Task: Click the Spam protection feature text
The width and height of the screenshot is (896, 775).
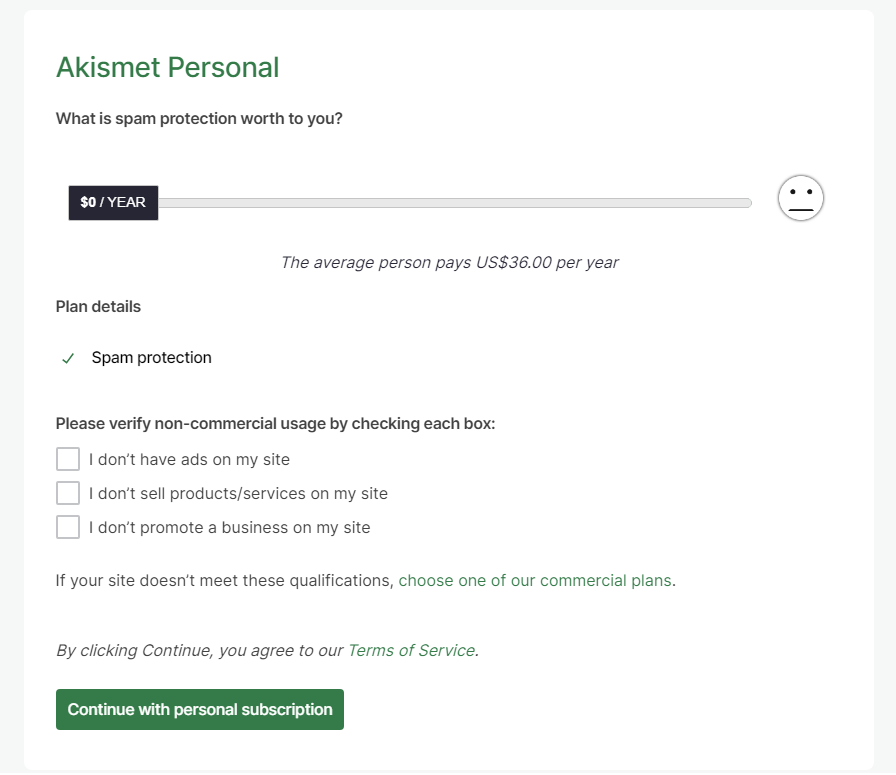Action: (151, 358)
